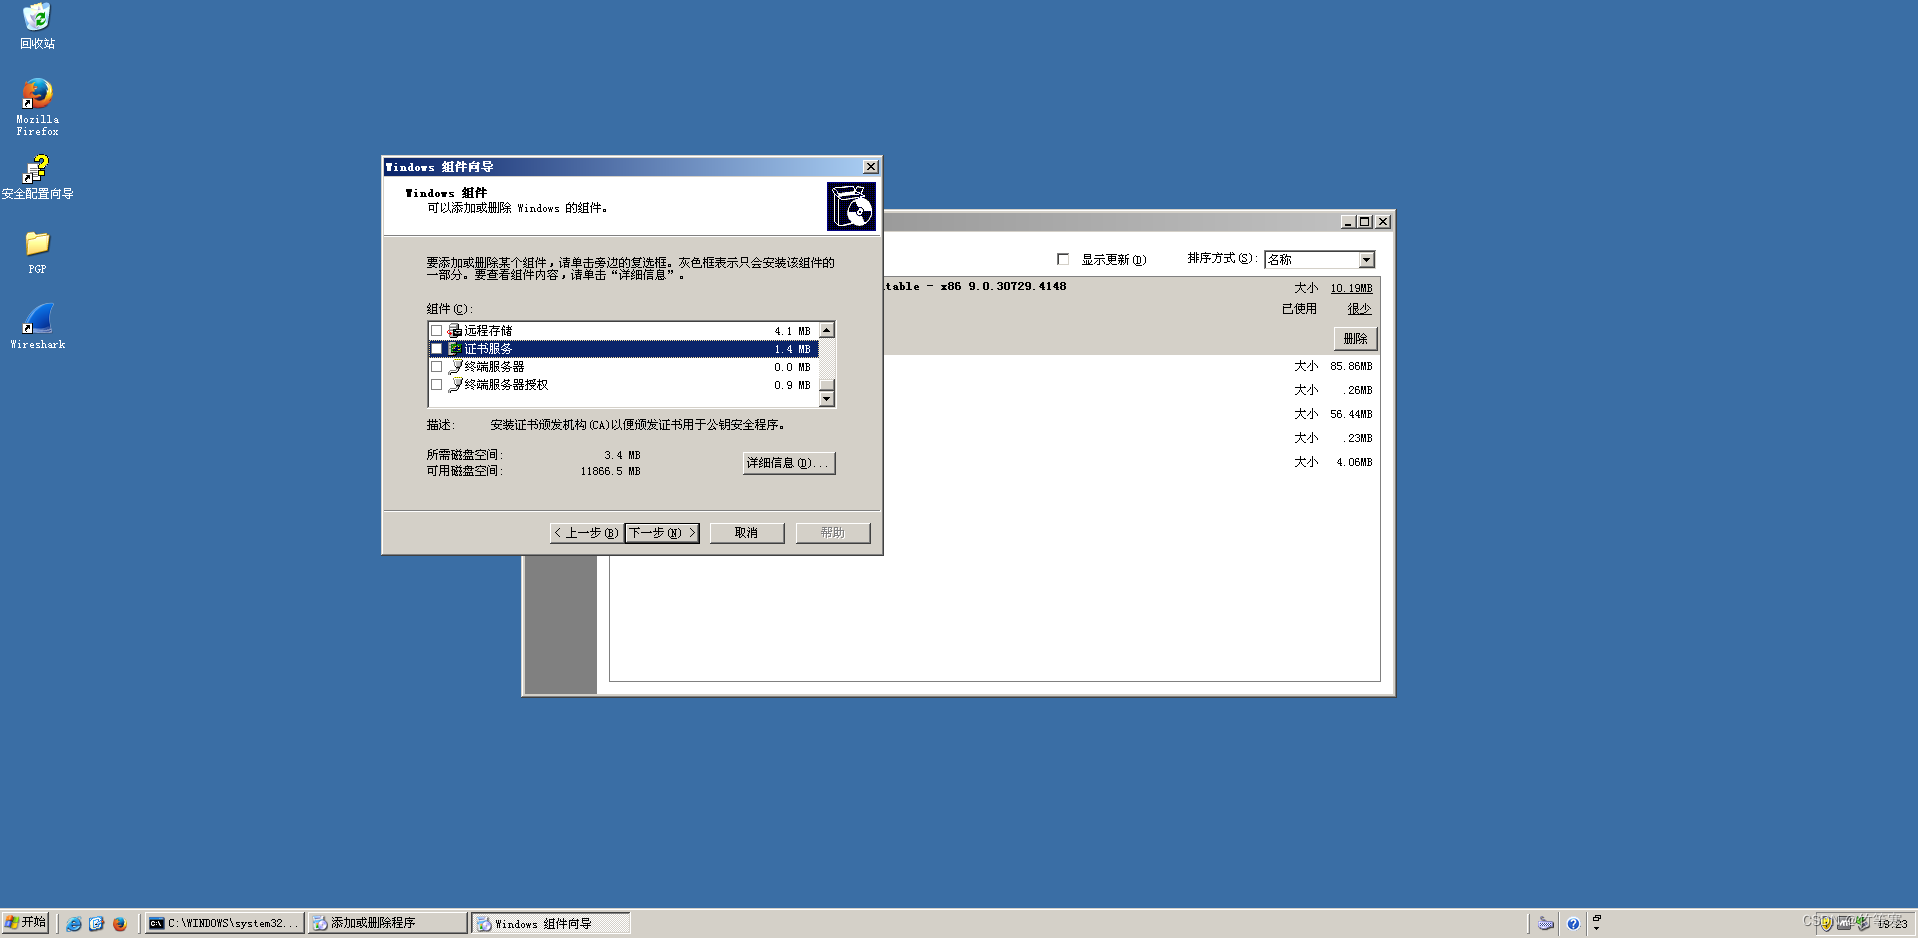
Task: Check the 远程存储 component checkbox
Action: coord(436,331)
